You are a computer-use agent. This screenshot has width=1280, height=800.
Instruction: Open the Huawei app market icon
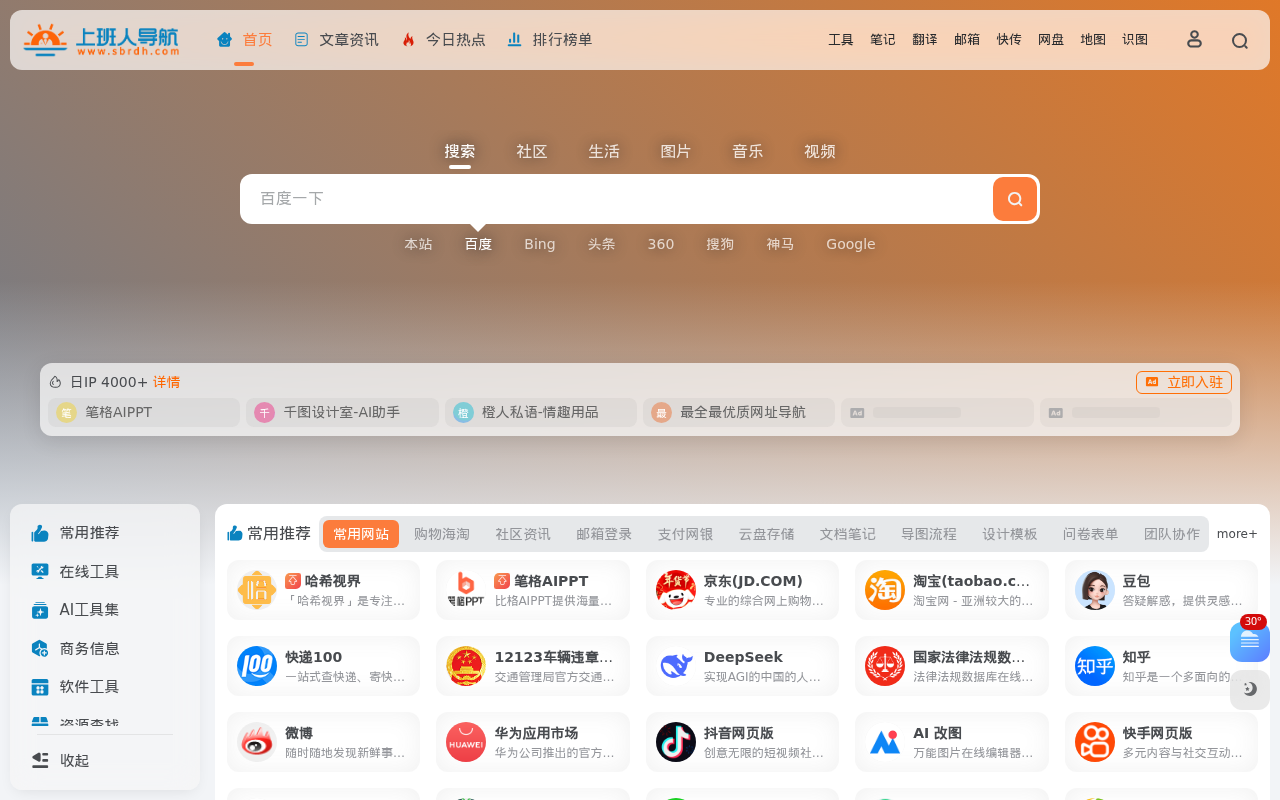click(x=466, y=742)
